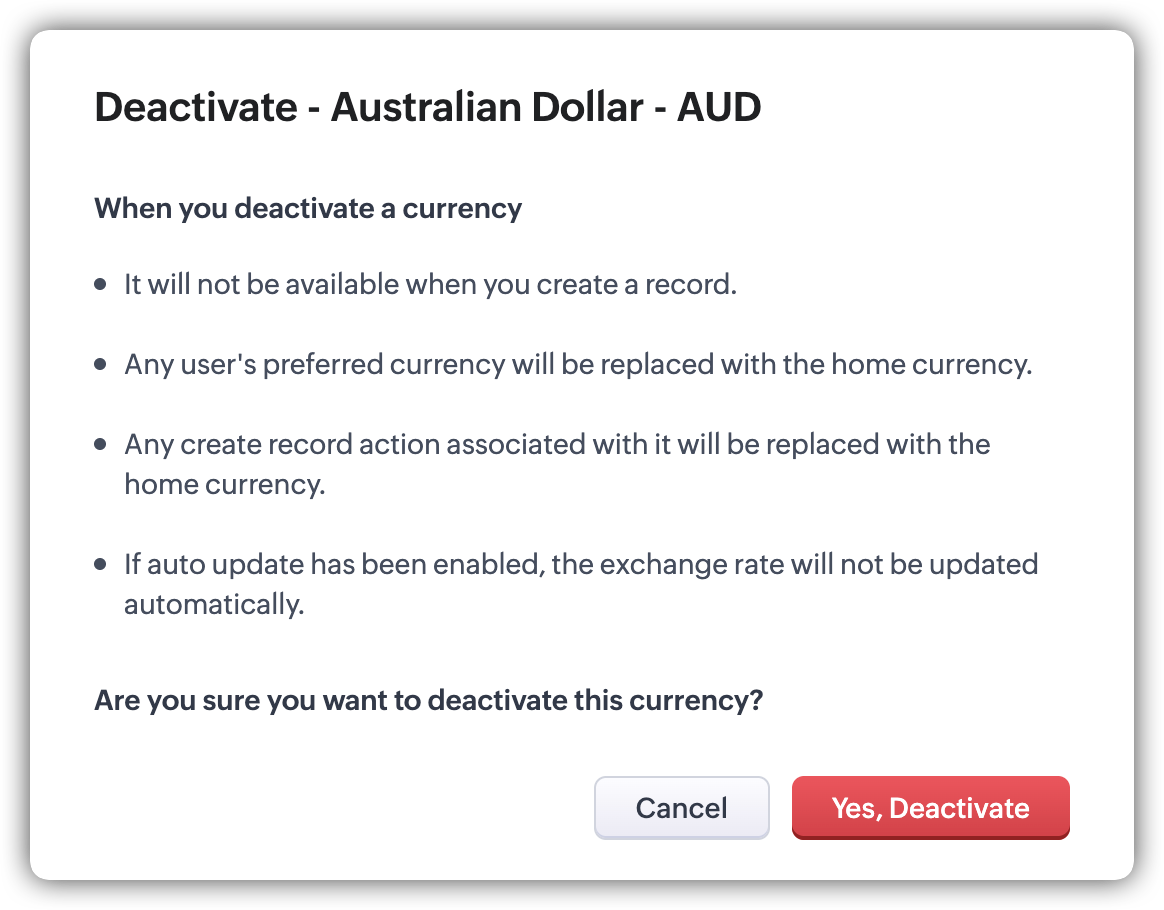Click the bullet dot before 'Any user's preferred currency'
The height and width of the screenshot is (910, 1164).
(x=100, y=365)
